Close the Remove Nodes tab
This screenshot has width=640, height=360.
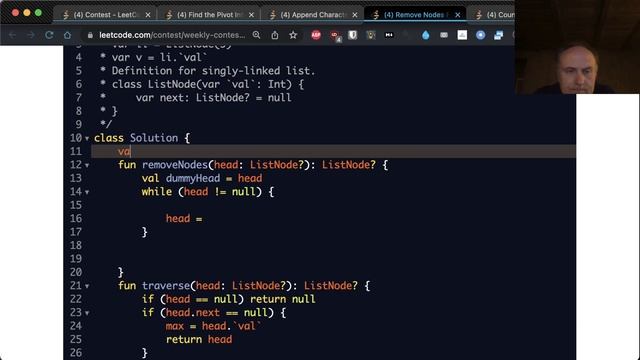tap(458, 15)
